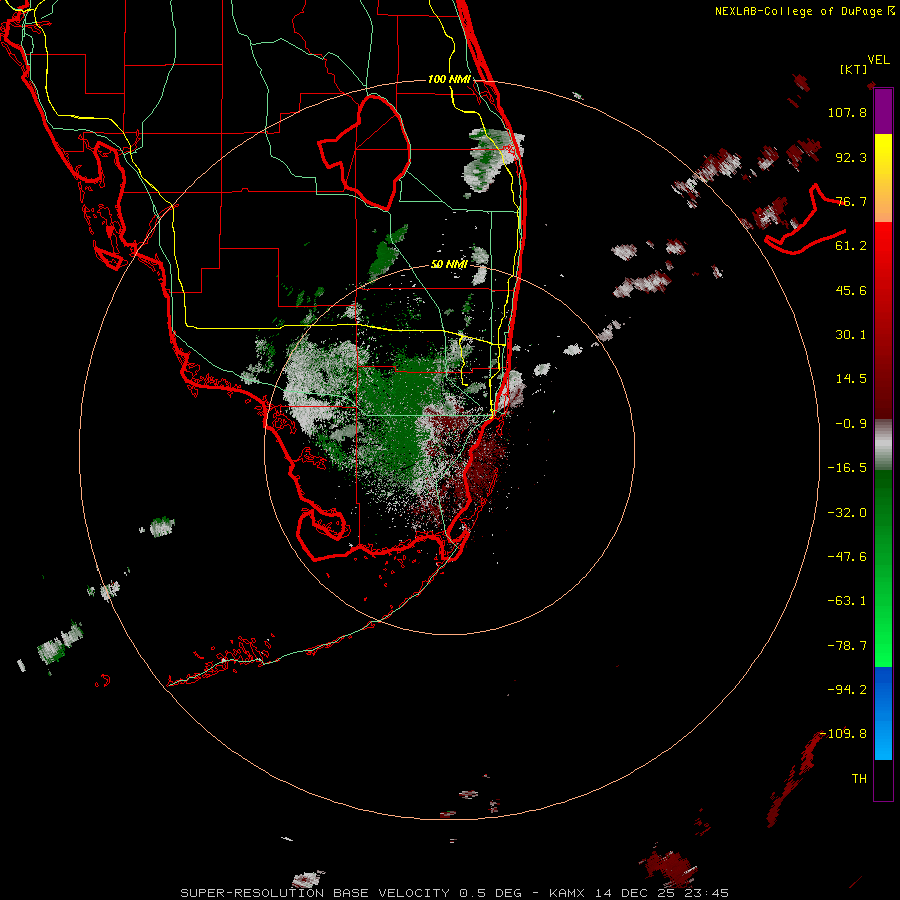Click the -32.0 legend value

(847, 513)
